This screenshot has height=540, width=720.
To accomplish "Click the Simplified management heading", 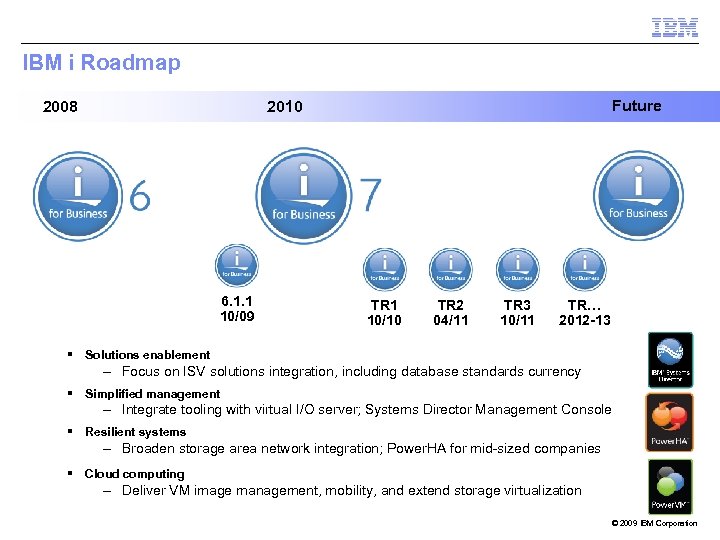I will point(152,394).
